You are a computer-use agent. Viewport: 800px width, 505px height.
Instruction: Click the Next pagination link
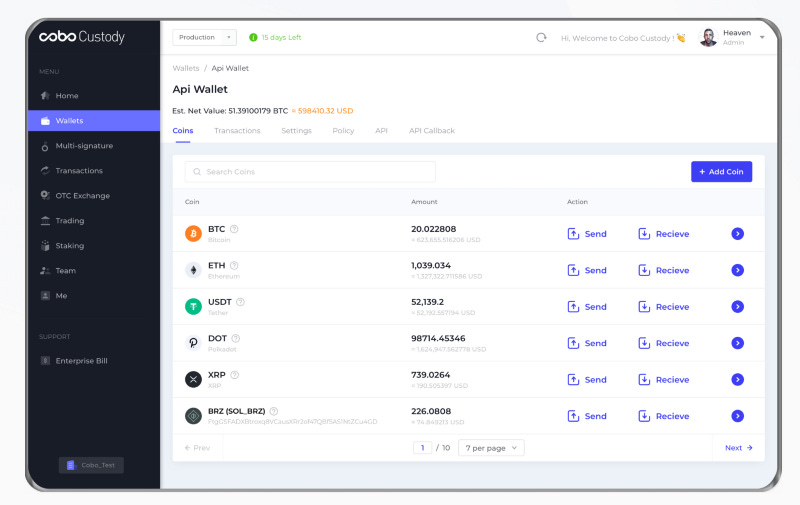tap(739, 448)
